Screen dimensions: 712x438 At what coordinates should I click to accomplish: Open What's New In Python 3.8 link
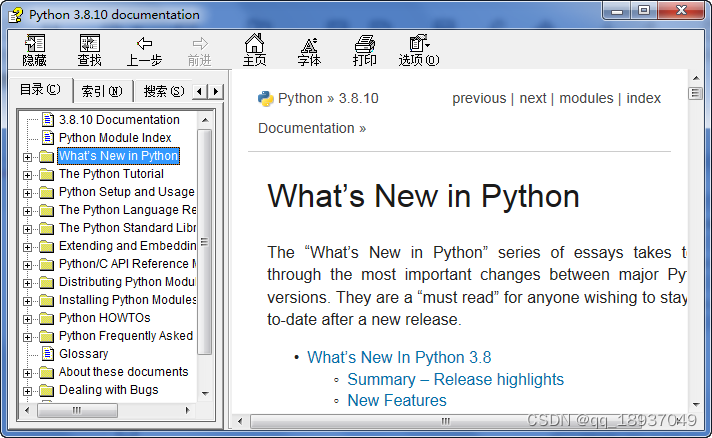pyautogui.click(x=399, y=358)
